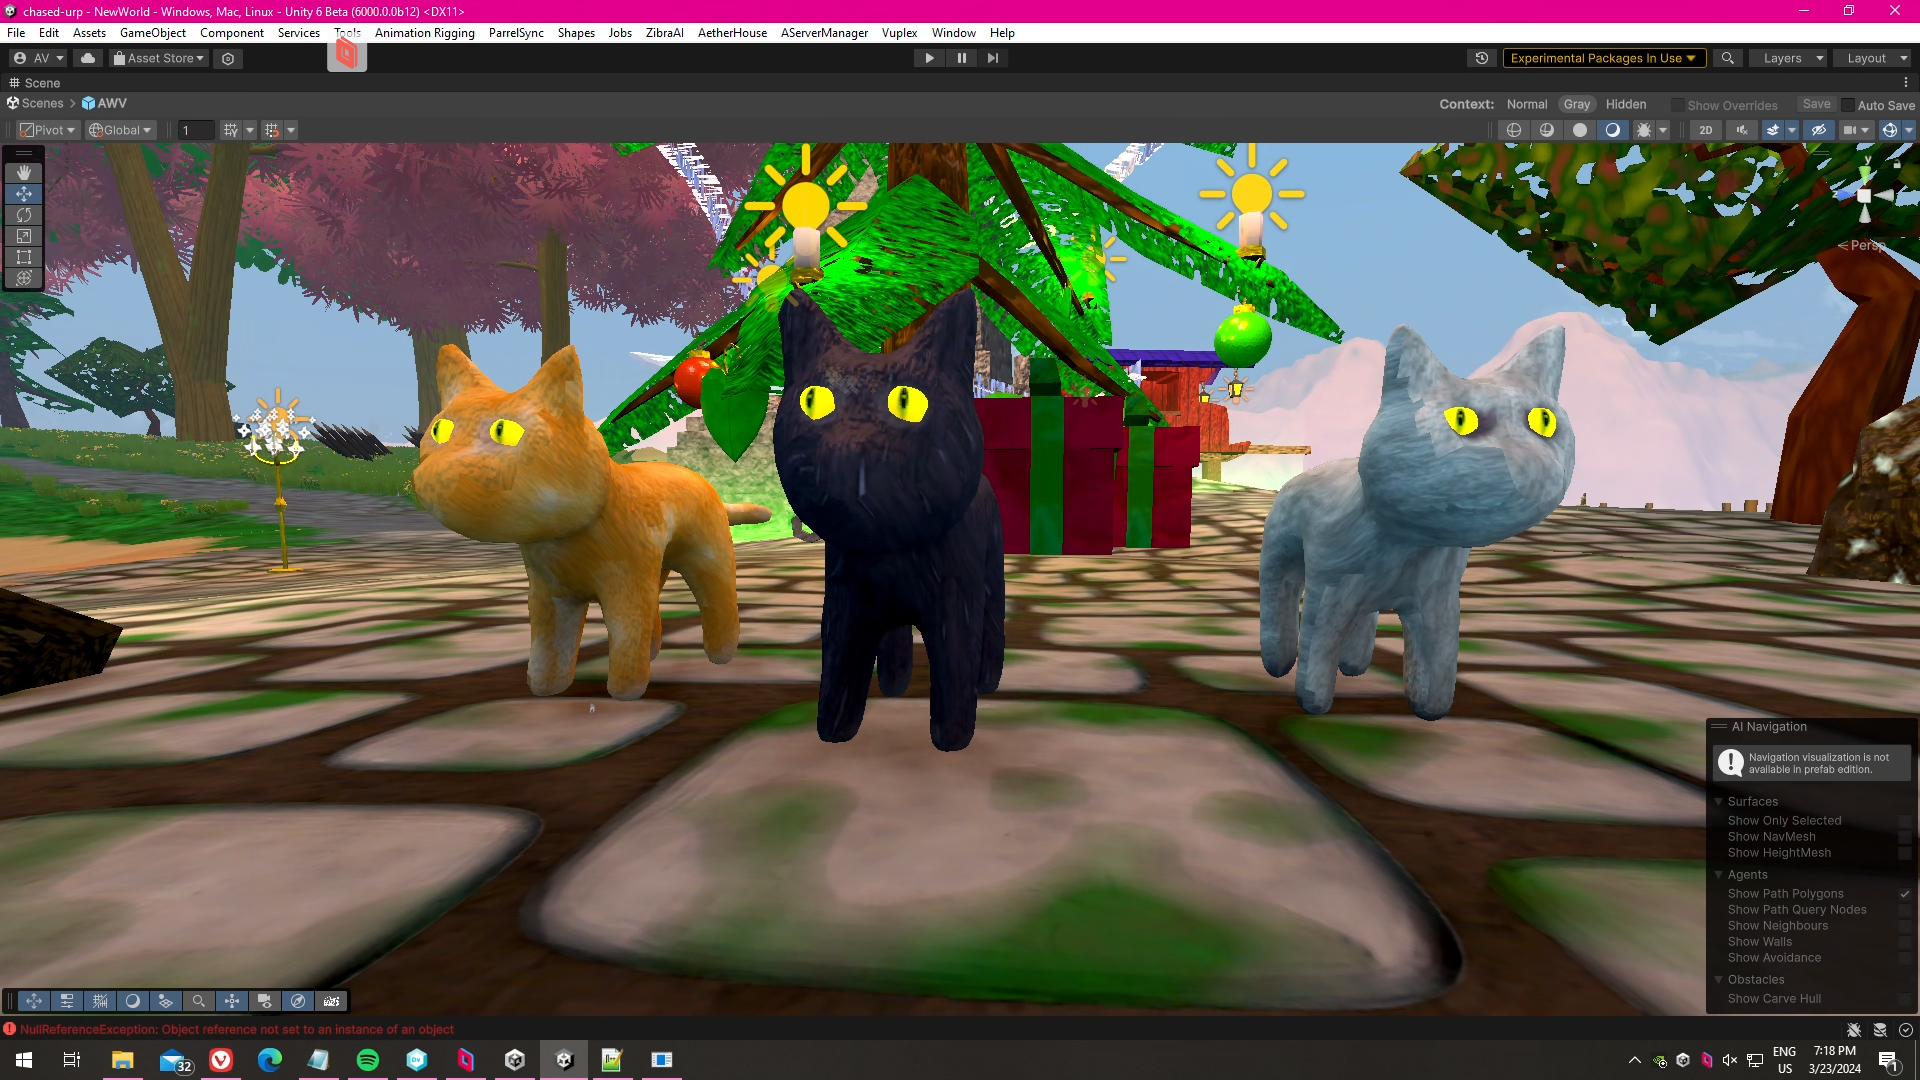The width and height of the screenshot is (1920, 1080).
Task: Select the Rotate tool
Action: tap(24, 215)
